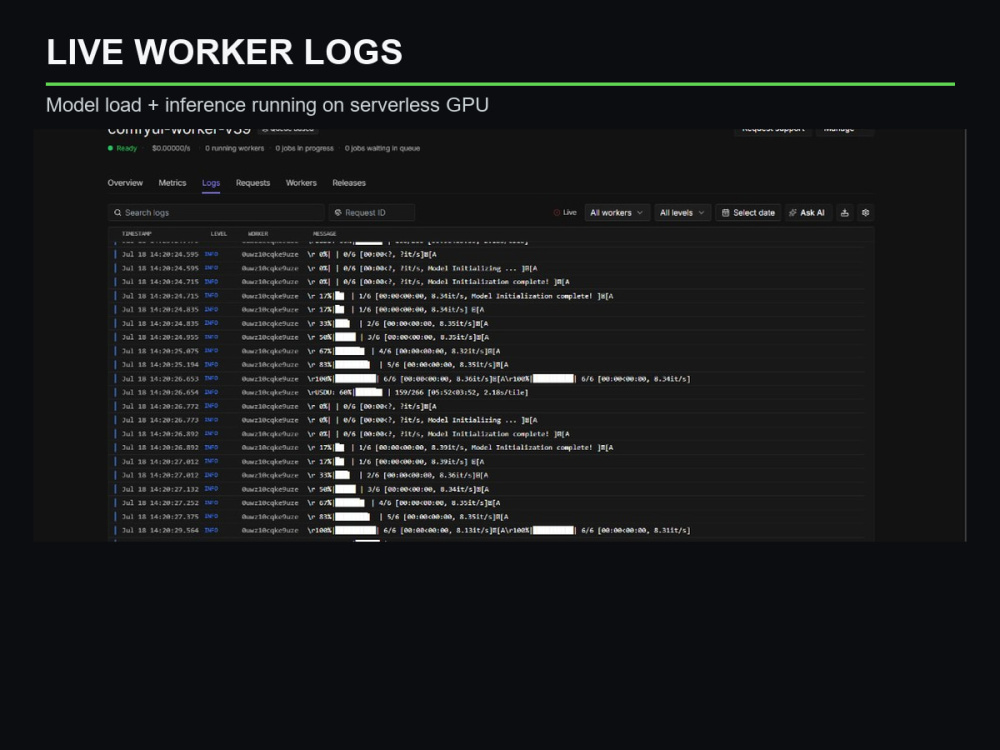This screenshot has height=750, width=1000.
Task: Click the subtitle about serverless GPU inference
Action: [267, 105]
